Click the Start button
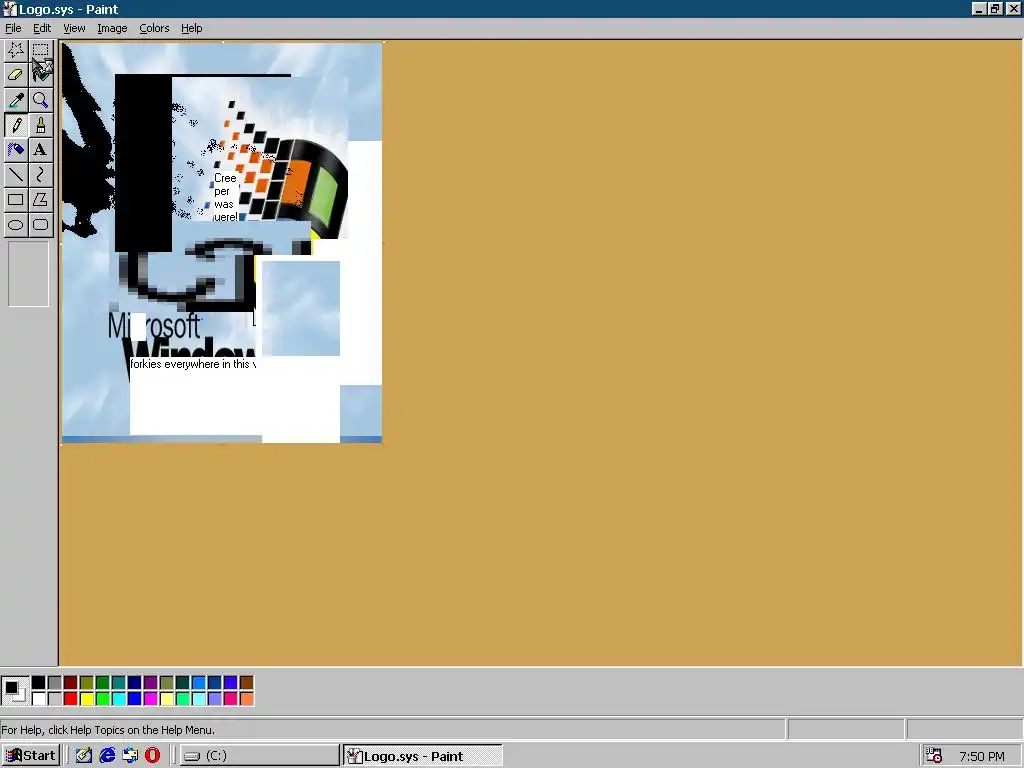This screenshot has height=768, width=1024. (x=31, y=756)
